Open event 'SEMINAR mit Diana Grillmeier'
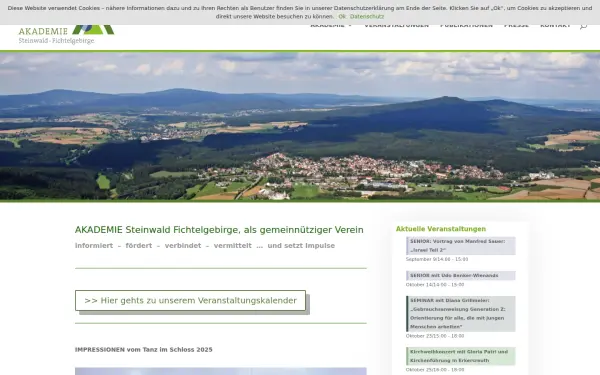The image size is (600, 375). pos(461,314)
